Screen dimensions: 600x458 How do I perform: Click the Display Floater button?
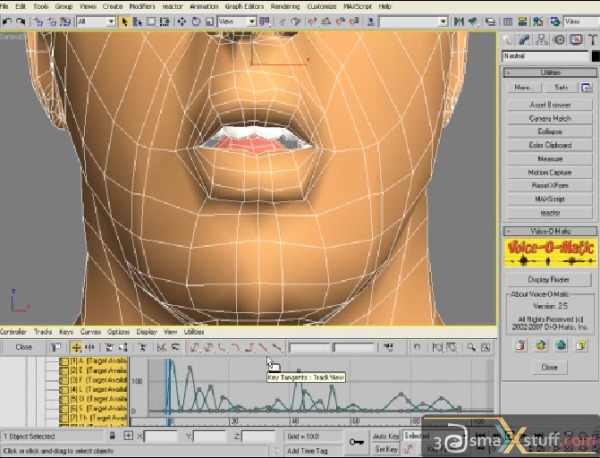pyautogui.click(x=549, y=280)
